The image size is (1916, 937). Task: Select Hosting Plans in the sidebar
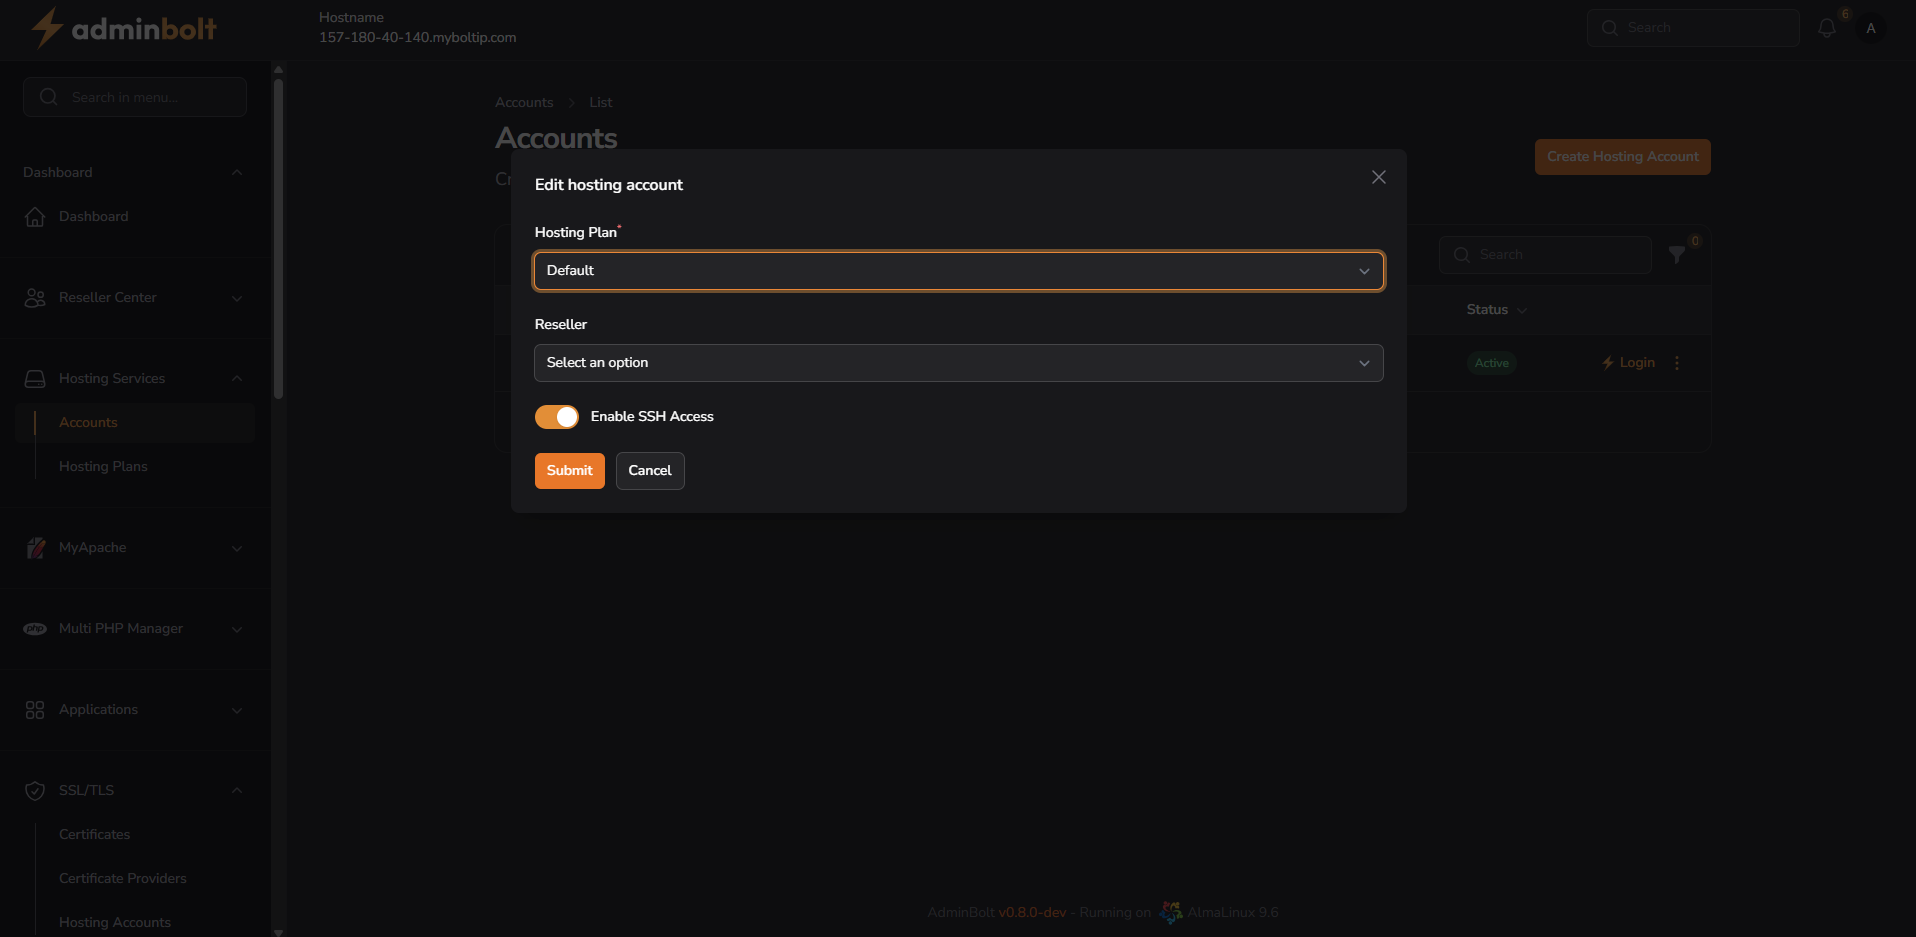pyautogui.click(x=103, y=466)
